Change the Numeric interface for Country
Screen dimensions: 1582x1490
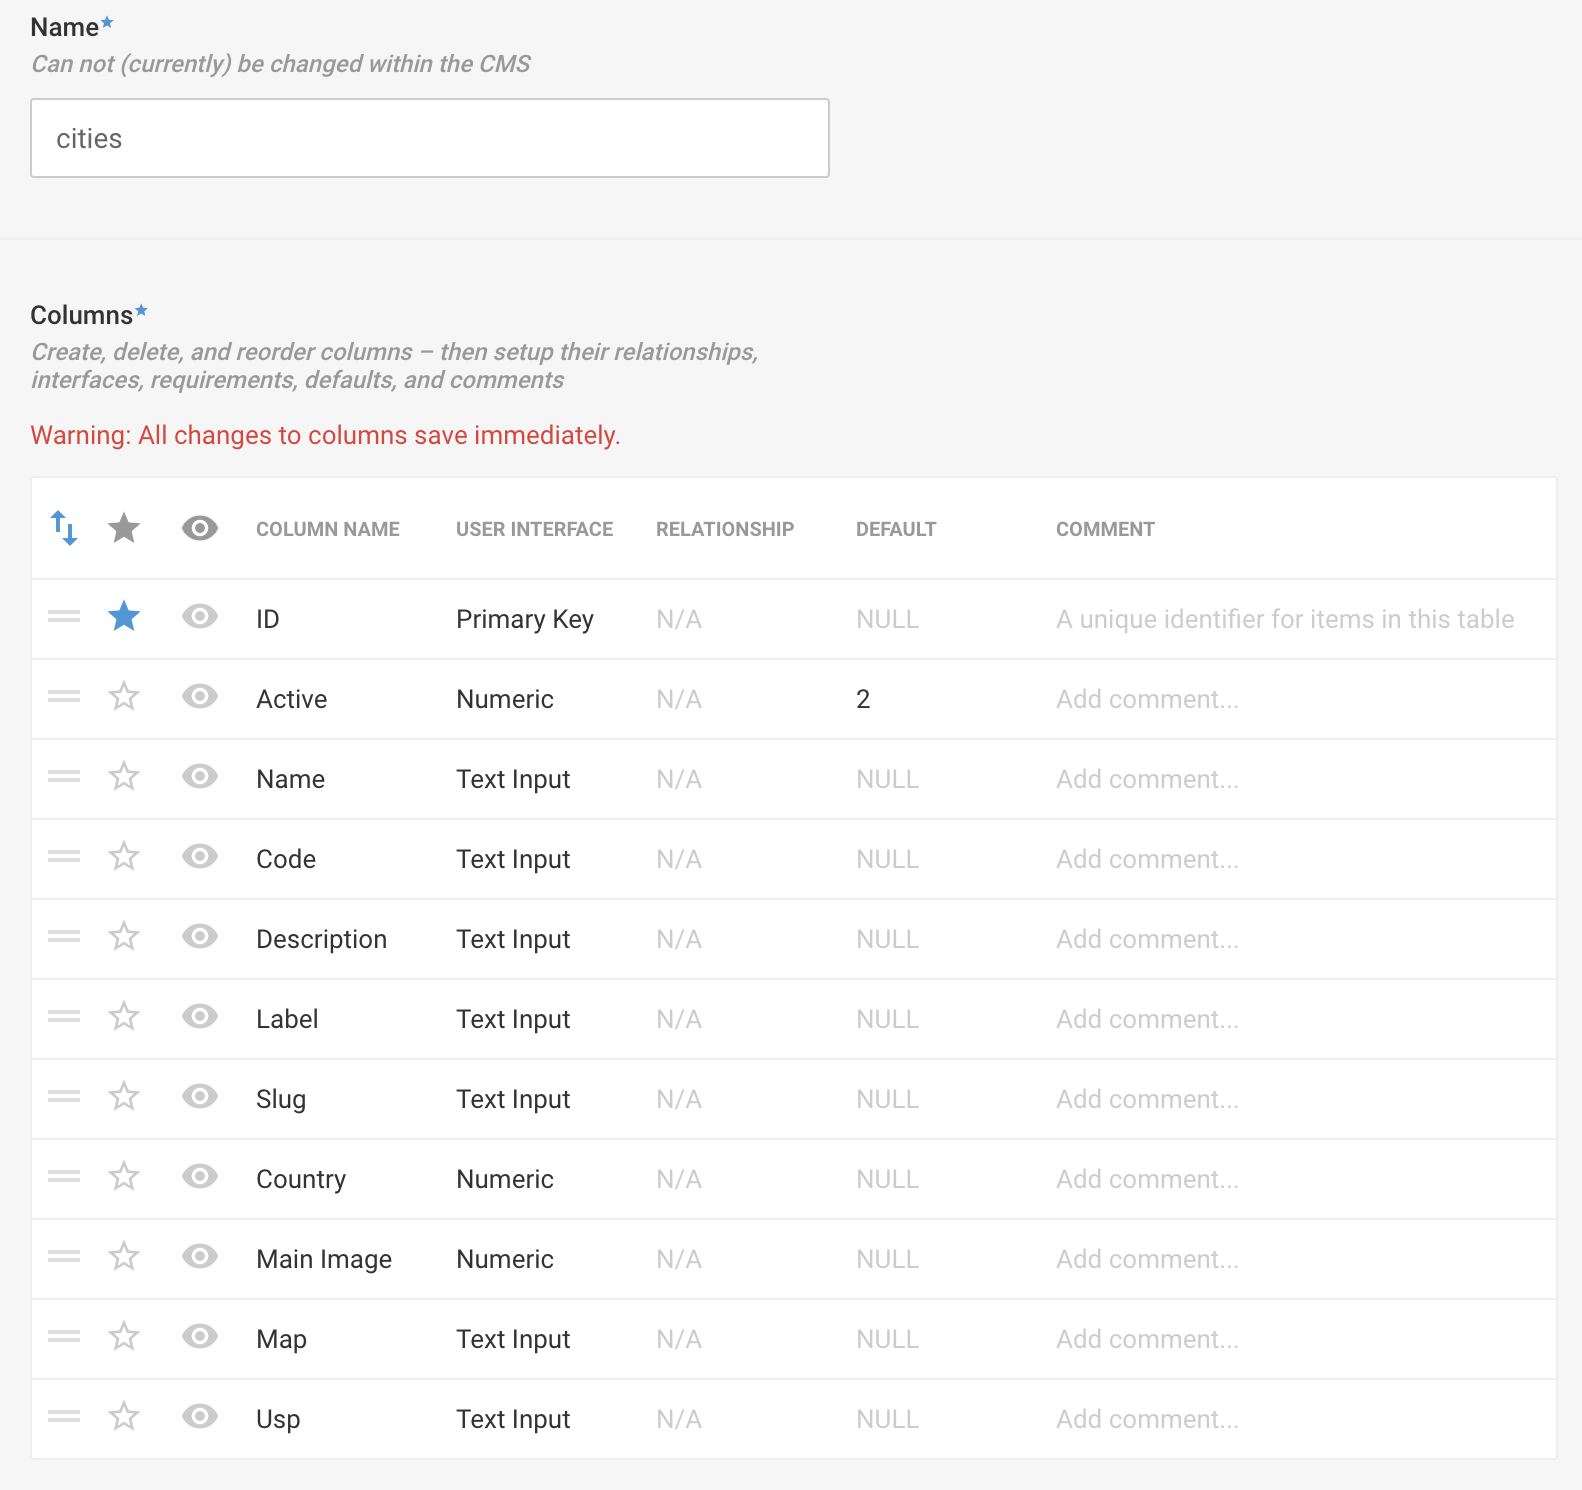[505, 1179]
